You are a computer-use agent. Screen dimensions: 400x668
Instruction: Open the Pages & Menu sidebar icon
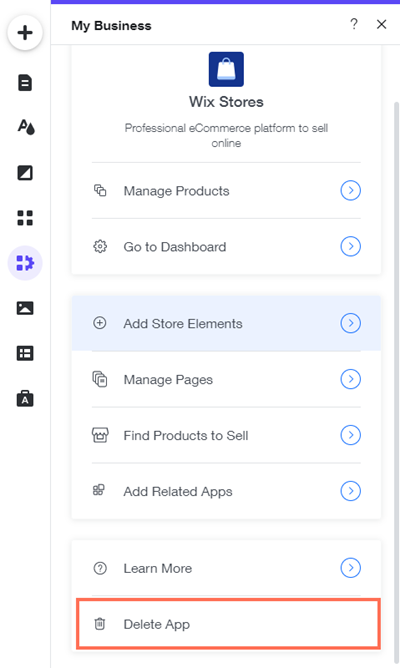[25, 83]
